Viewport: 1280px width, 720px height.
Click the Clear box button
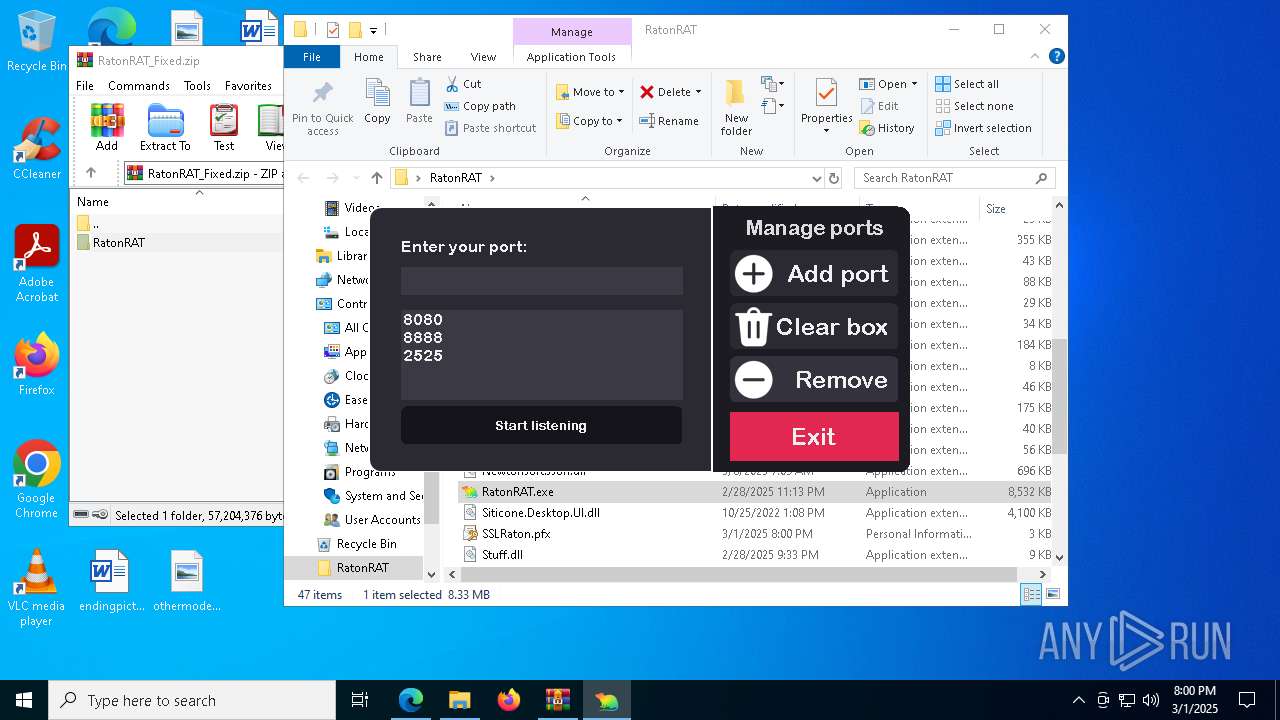tap(813, 326)
